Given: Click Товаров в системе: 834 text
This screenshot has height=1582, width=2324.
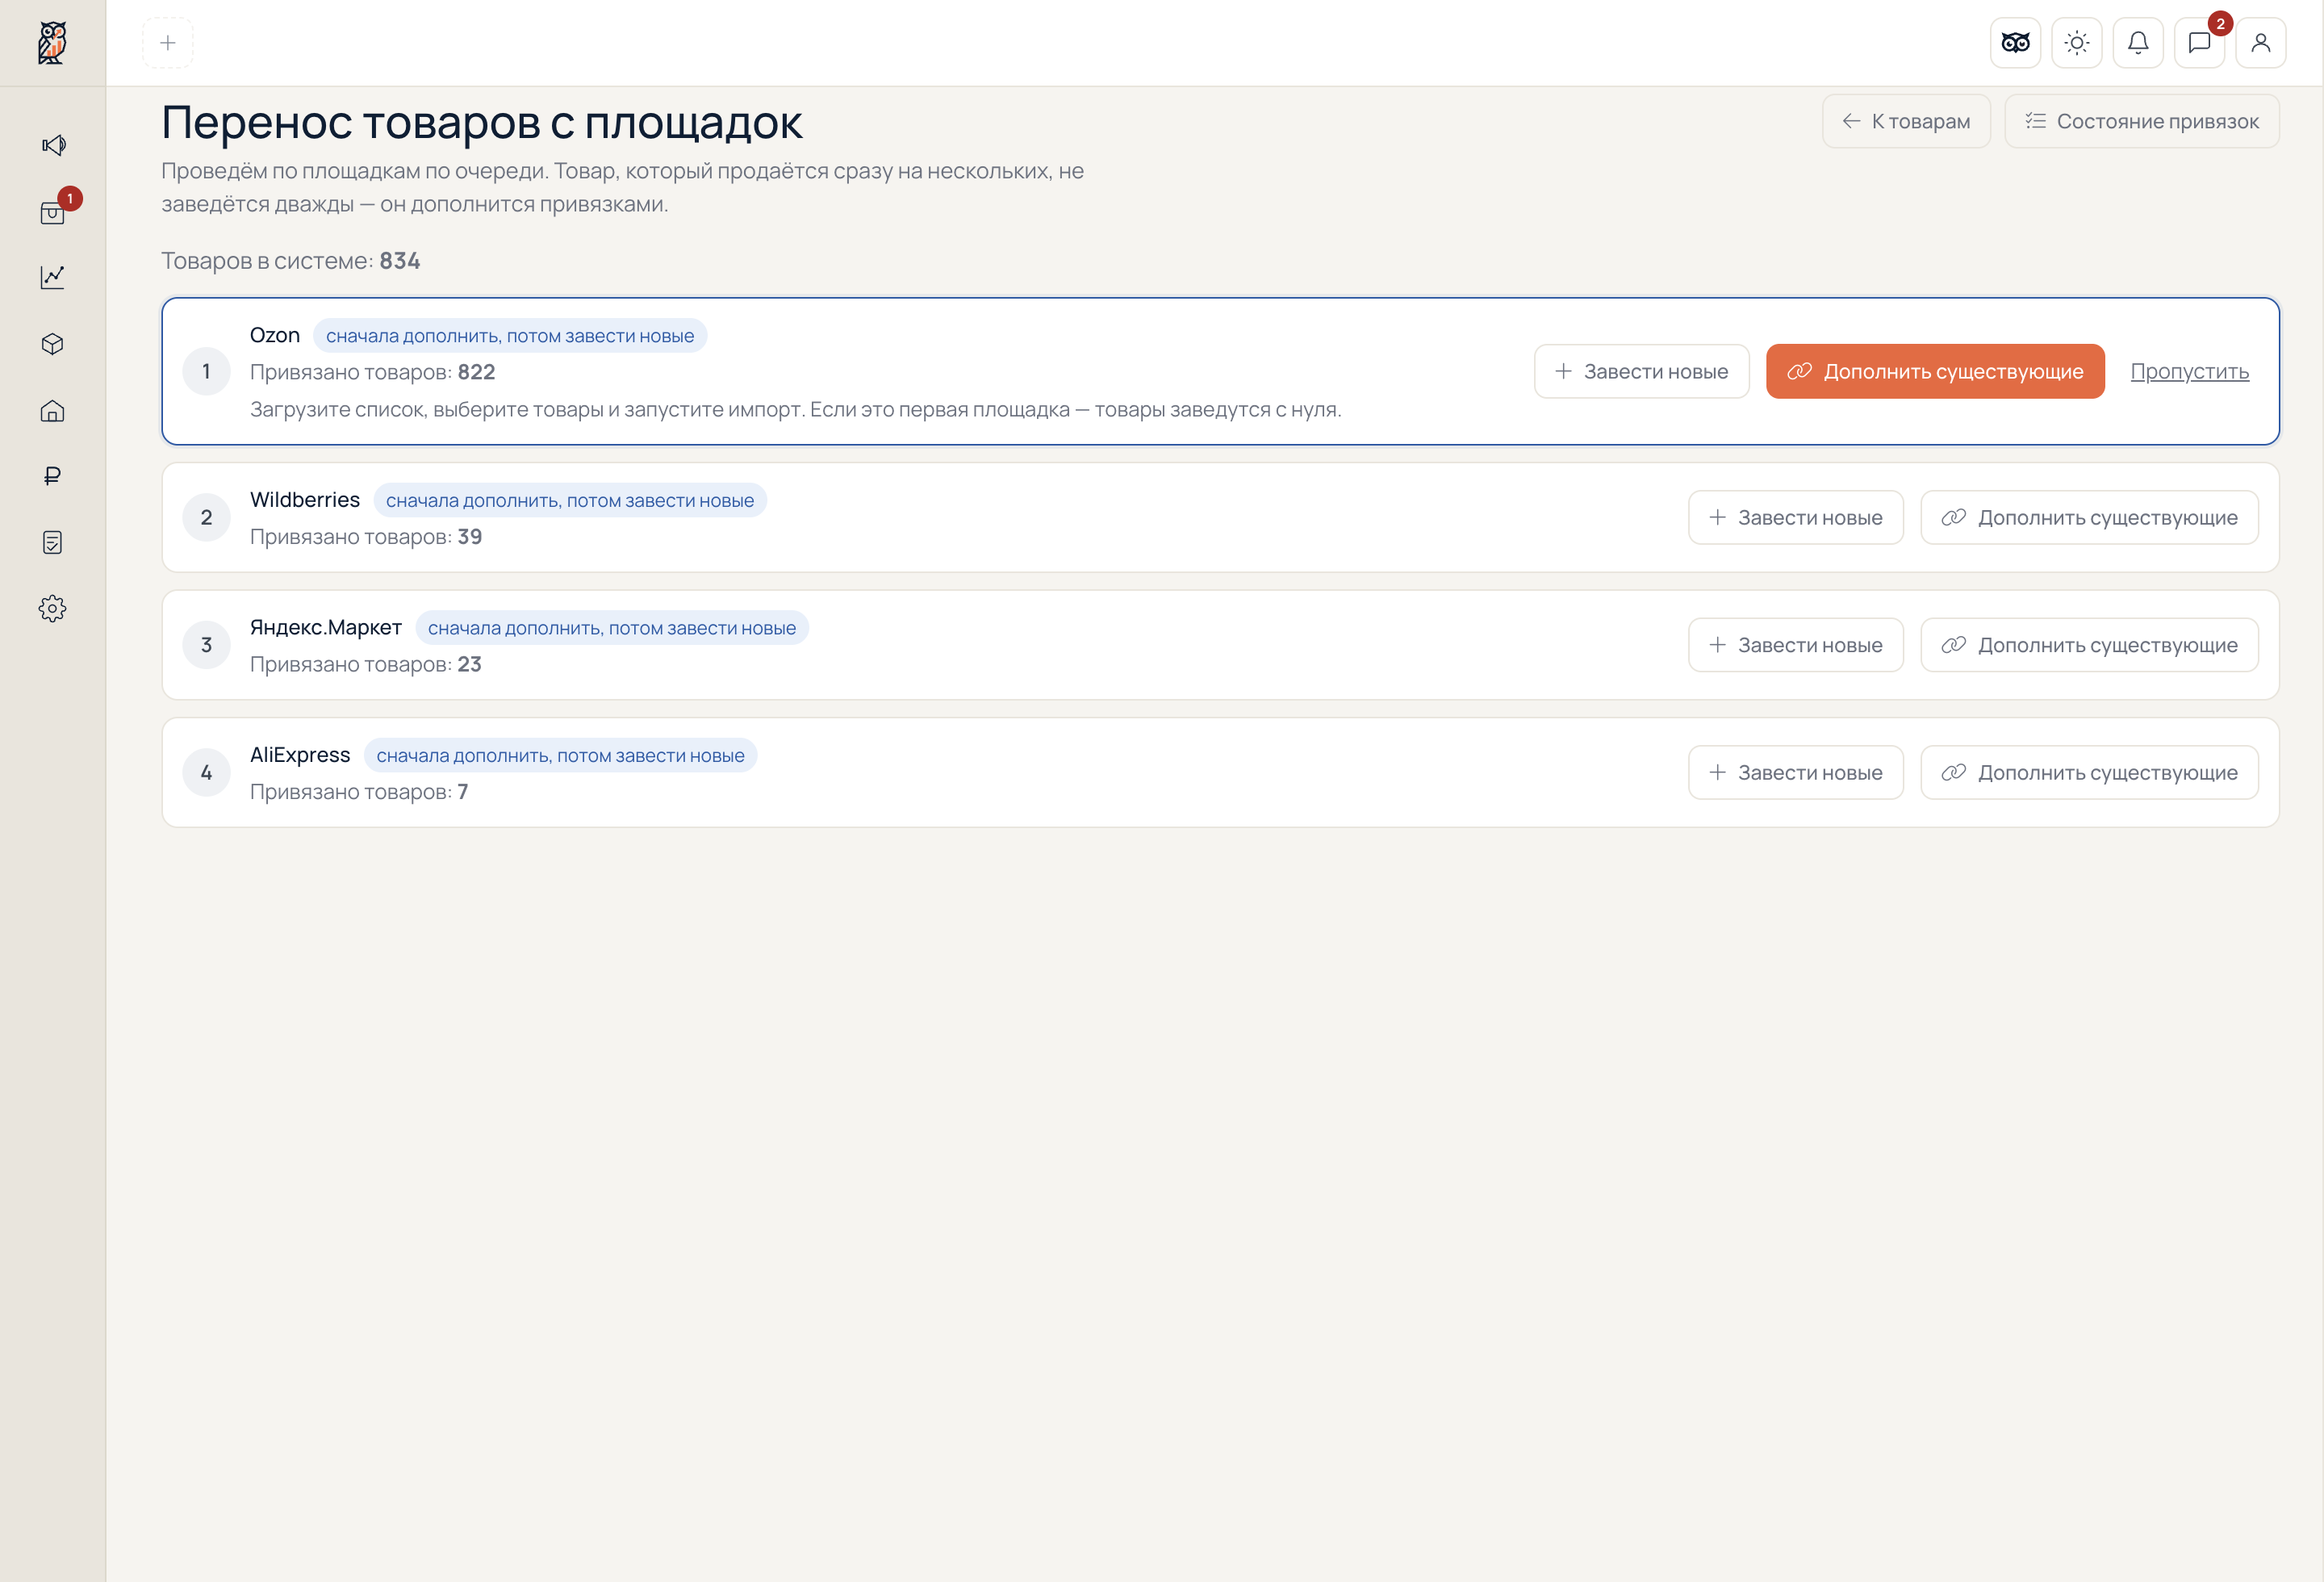Looking at the screenshot, I should point(291,261).
